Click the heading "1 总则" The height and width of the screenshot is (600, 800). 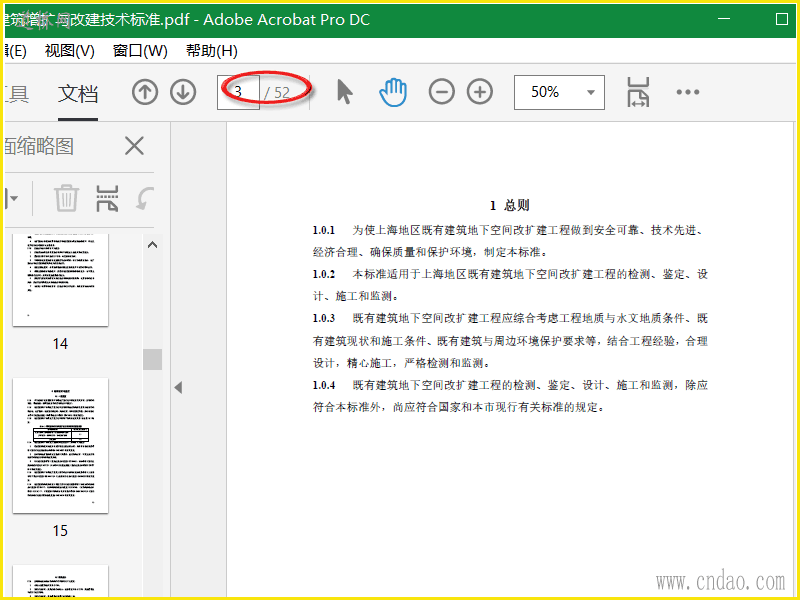[509, 206]
